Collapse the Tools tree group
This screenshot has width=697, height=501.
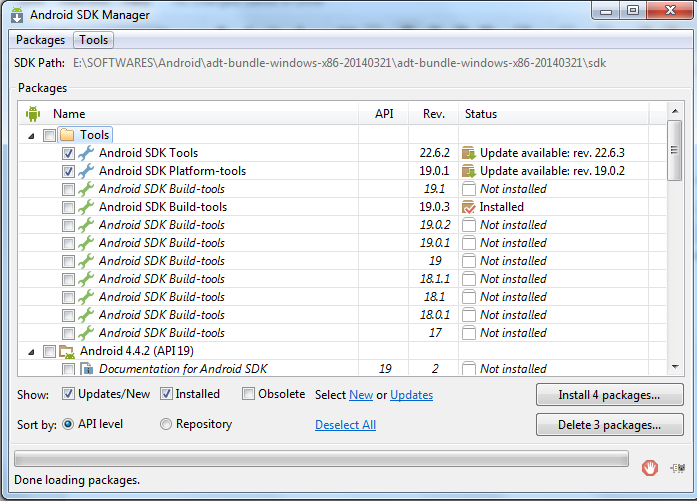tap(31, 136)
